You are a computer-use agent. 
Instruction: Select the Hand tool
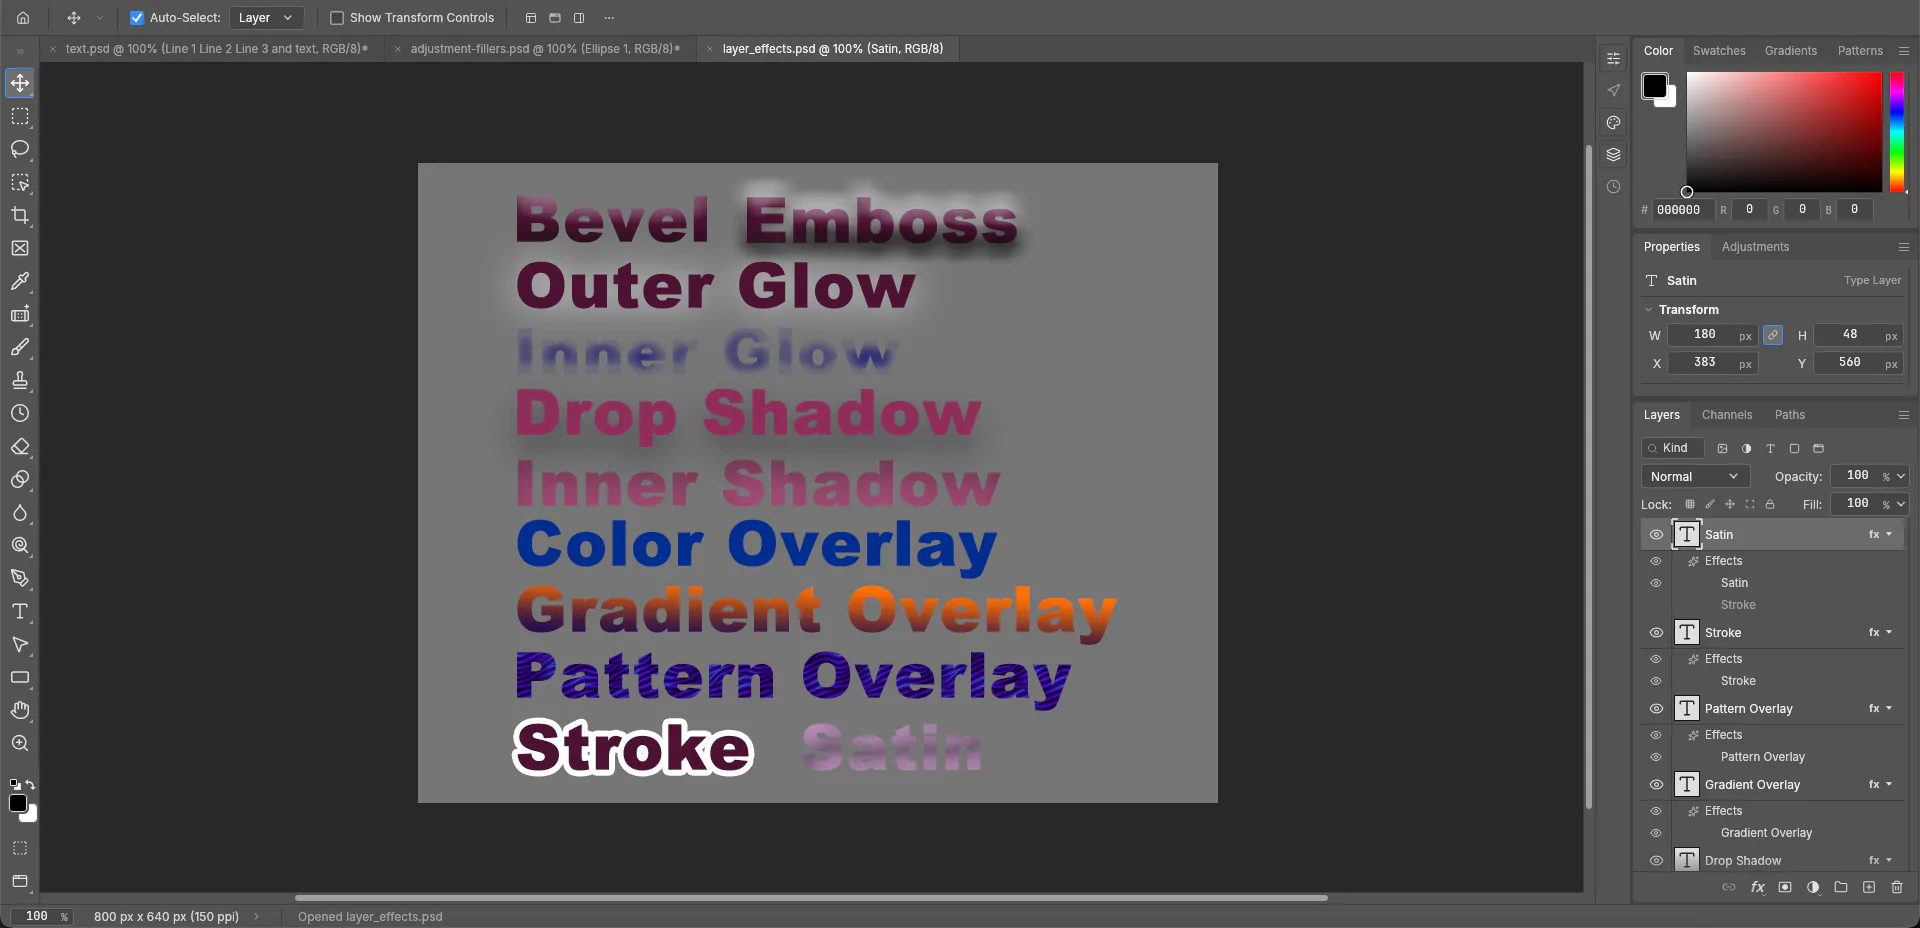point(20,710)
